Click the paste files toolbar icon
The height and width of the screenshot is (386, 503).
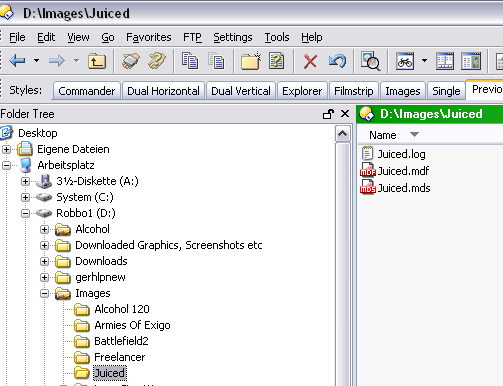[217, 61]
